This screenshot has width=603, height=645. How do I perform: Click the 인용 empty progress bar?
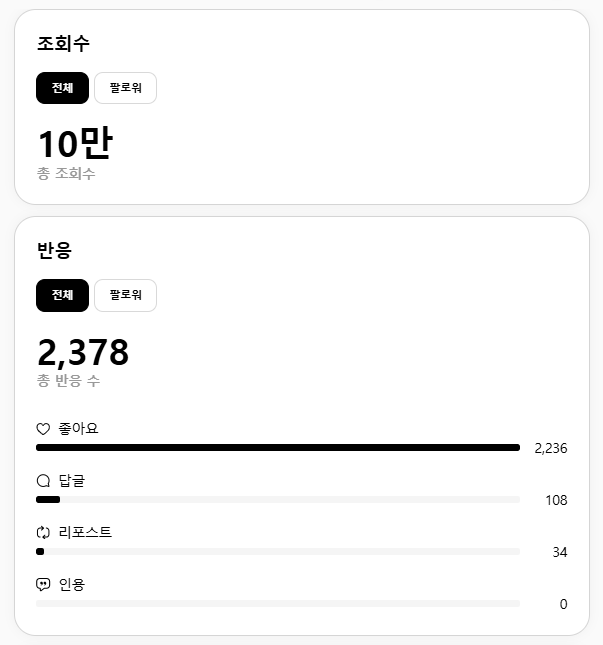coord(278,604)
